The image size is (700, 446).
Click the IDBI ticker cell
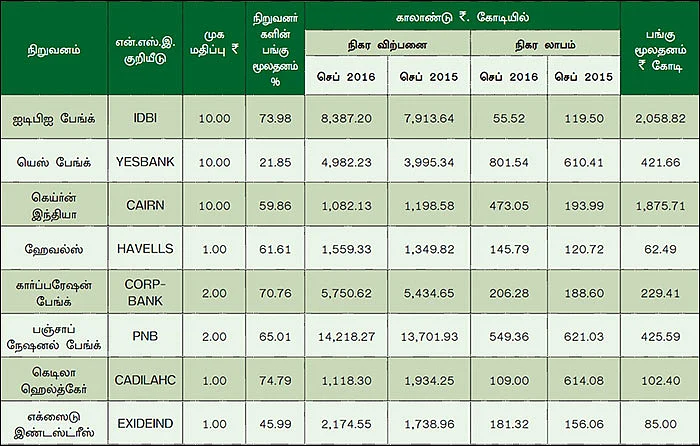[x=145, y=118]
